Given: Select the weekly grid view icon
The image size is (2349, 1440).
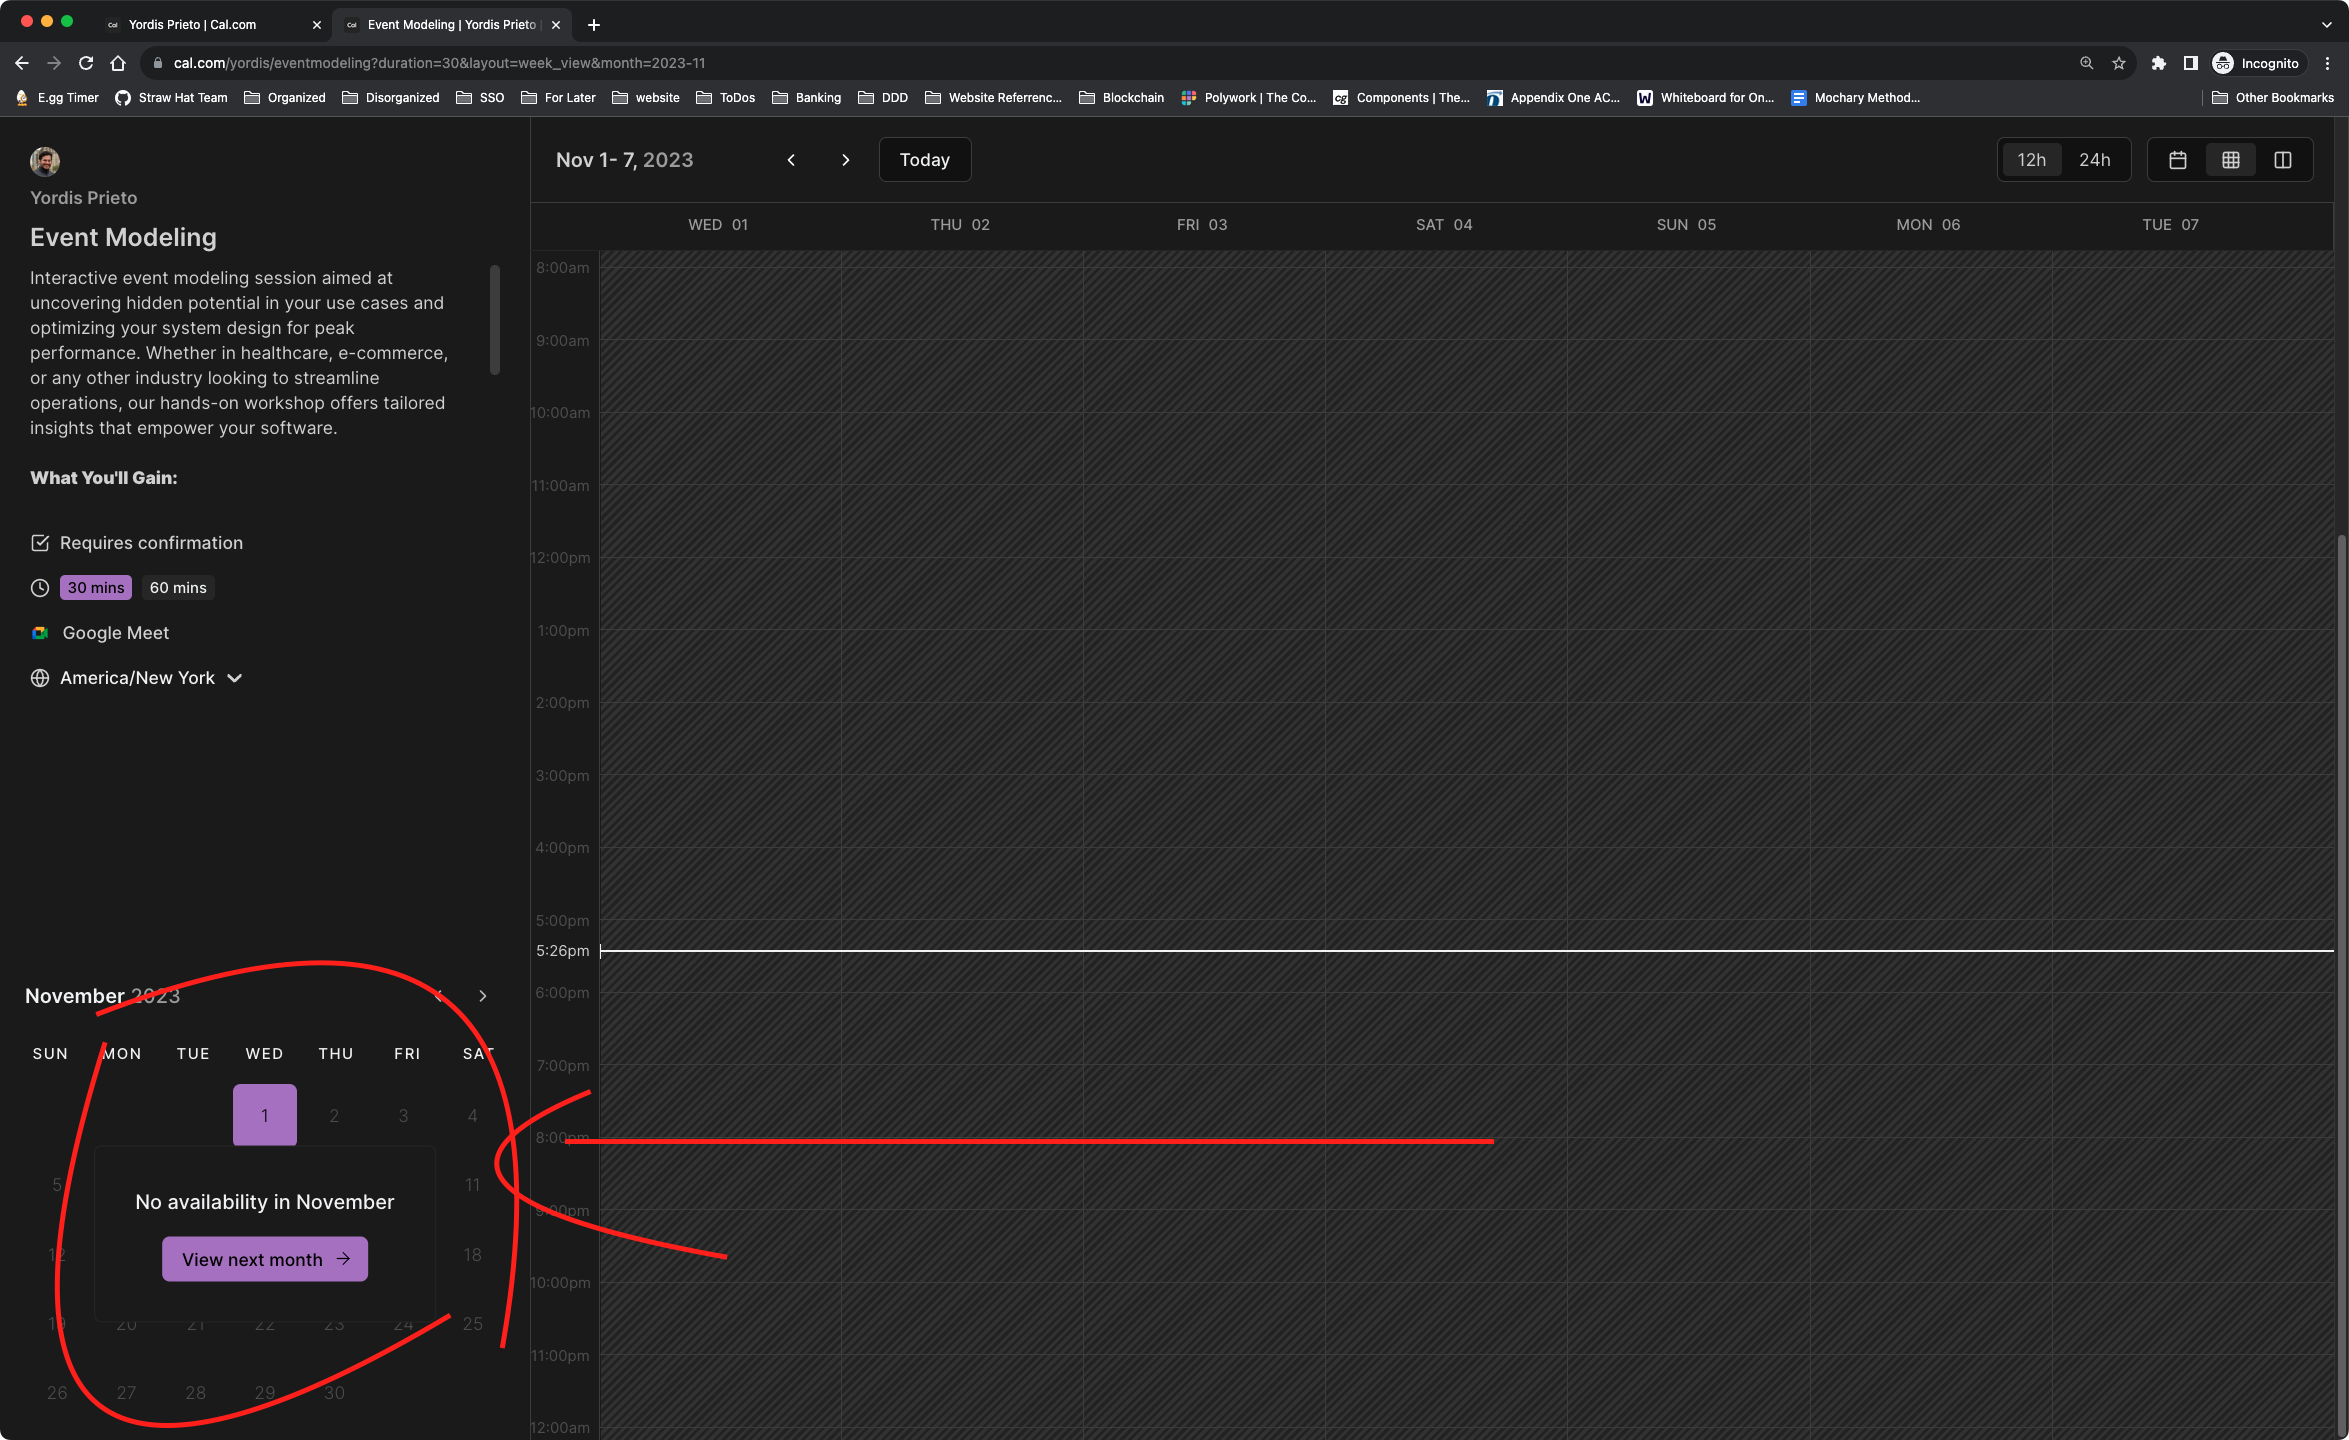Looking at the screenshot, I should point(2230,160).
